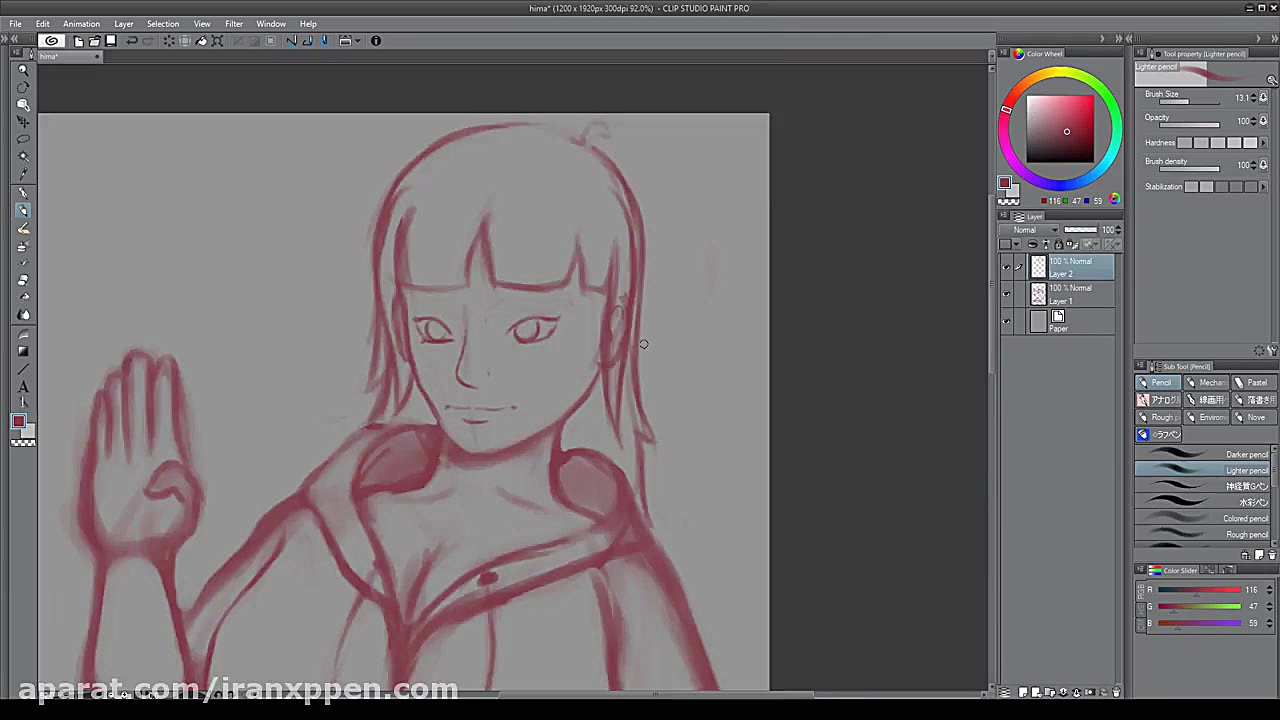Adjust the R red color slider
Image resolution: width=1280 pixels, height=720 pixels.
(x=1199, y=590)
